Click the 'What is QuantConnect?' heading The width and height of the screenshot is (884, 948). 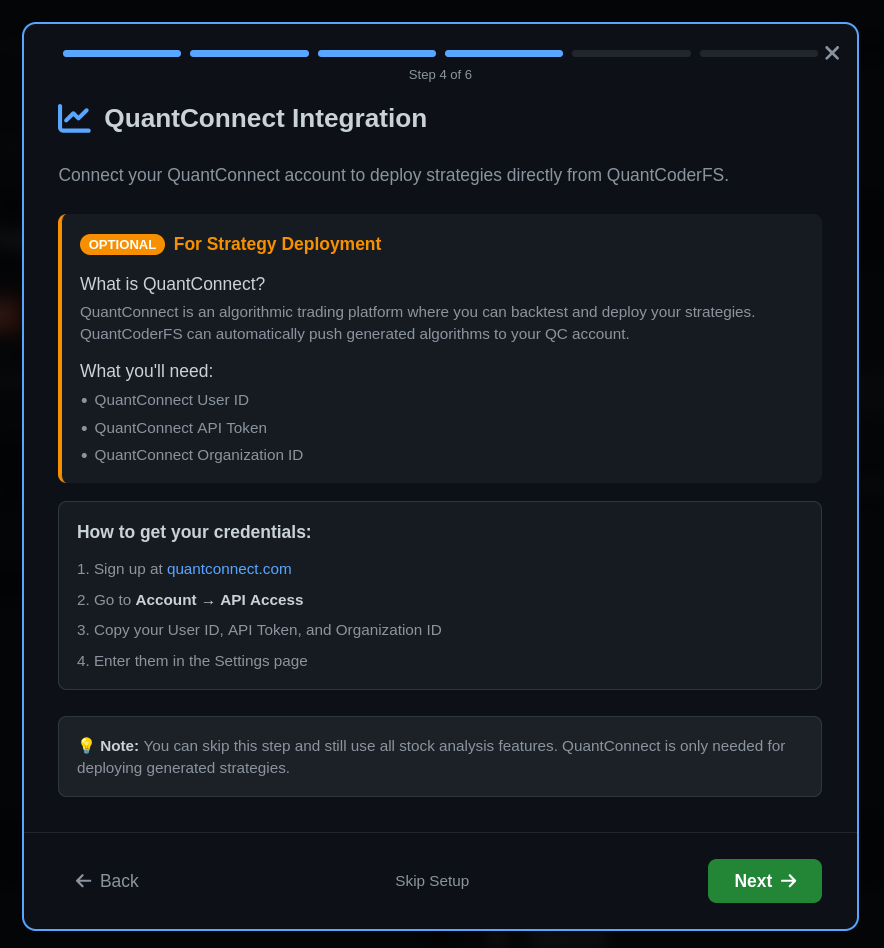[173, 284]
